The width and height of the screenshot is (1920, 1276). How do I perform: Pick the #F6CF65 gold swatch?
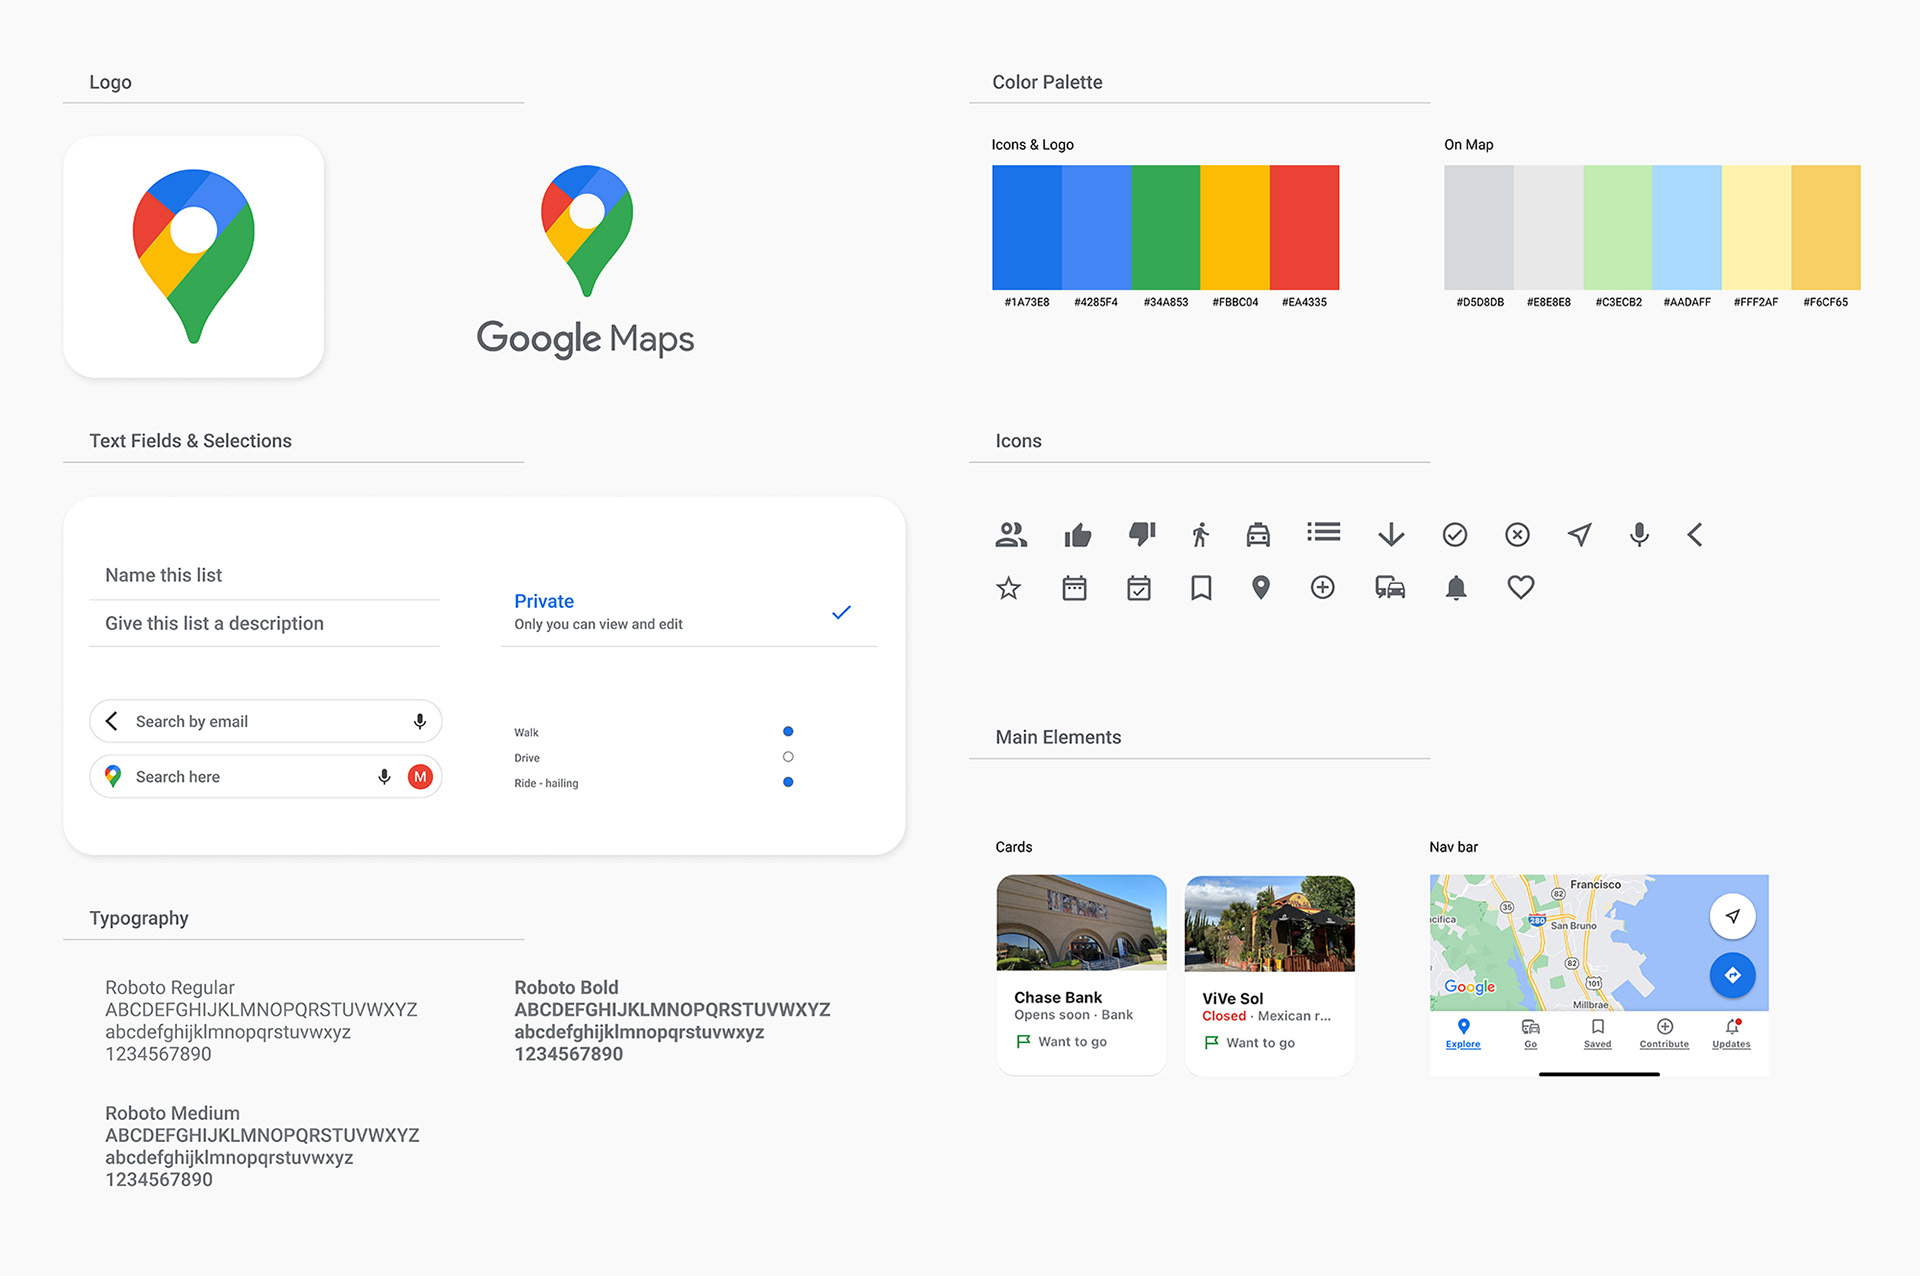pos(1826,228)
